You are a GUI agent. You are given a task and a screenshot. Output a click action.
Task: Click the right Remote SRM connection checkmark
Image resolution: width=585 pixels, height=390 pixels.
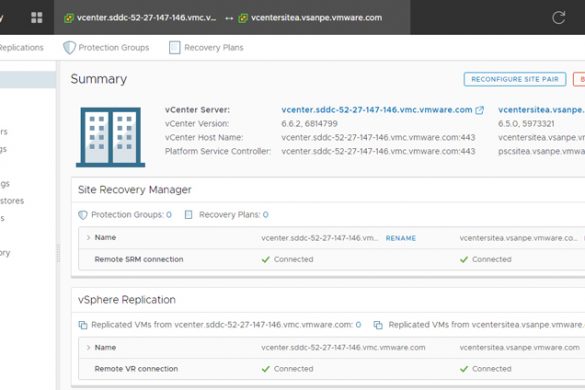click(464, 259)
